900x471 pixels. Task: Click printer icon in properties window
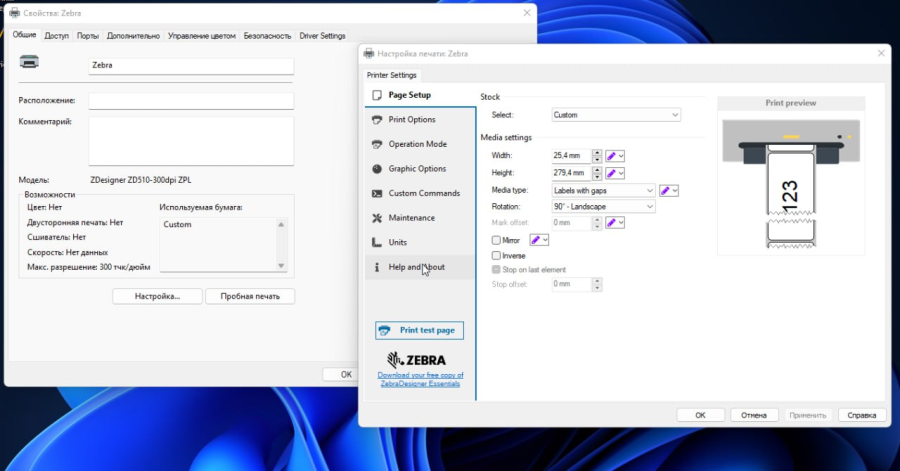pos(29,61)
